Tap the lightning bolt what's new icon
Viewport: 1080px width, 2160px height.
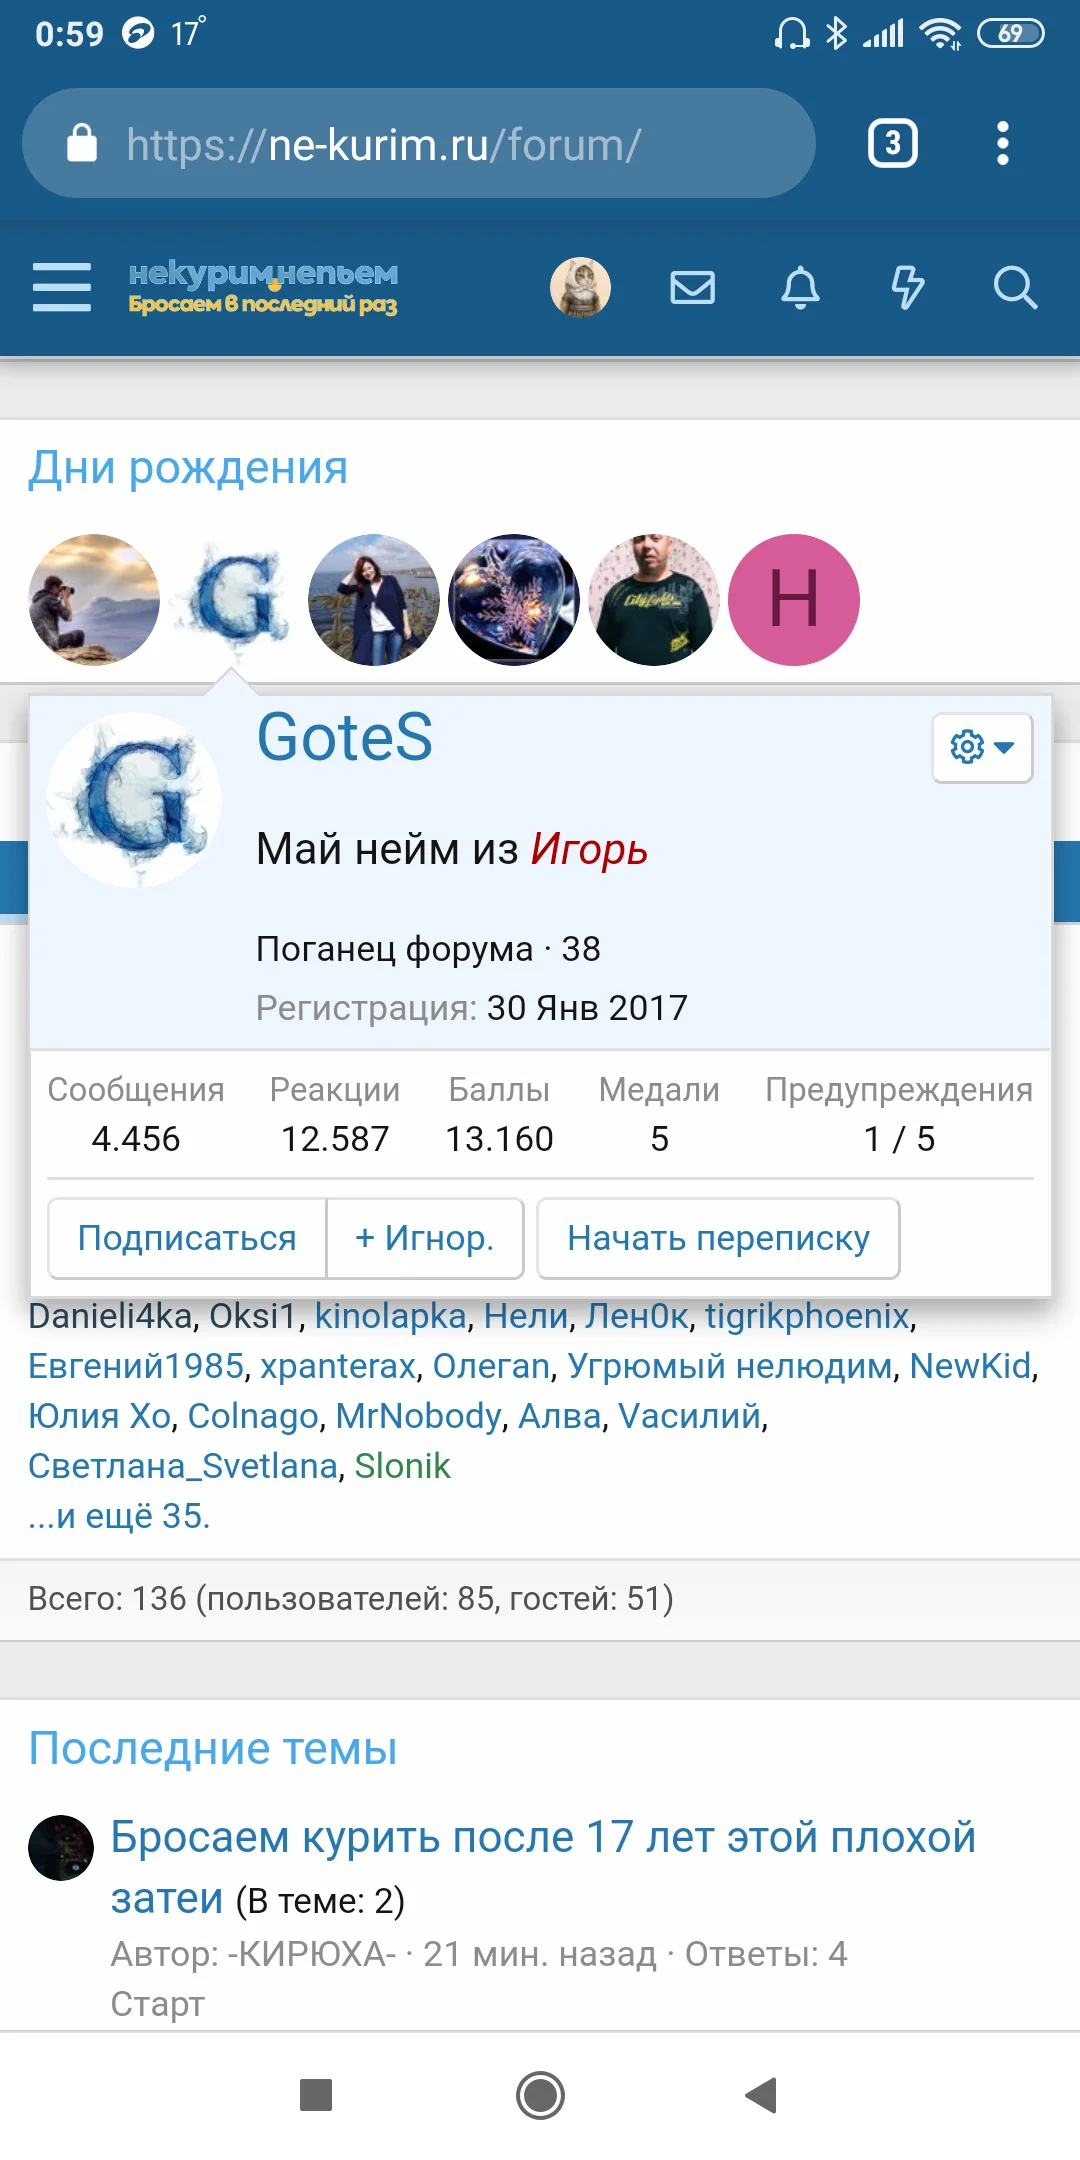[x=908, y=288]
